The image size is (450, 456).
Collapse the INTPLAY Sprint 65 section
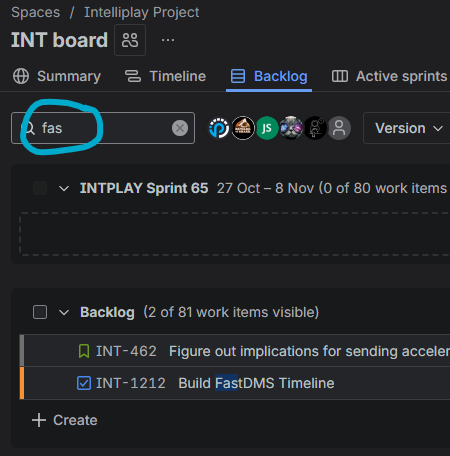coord(64,188)
